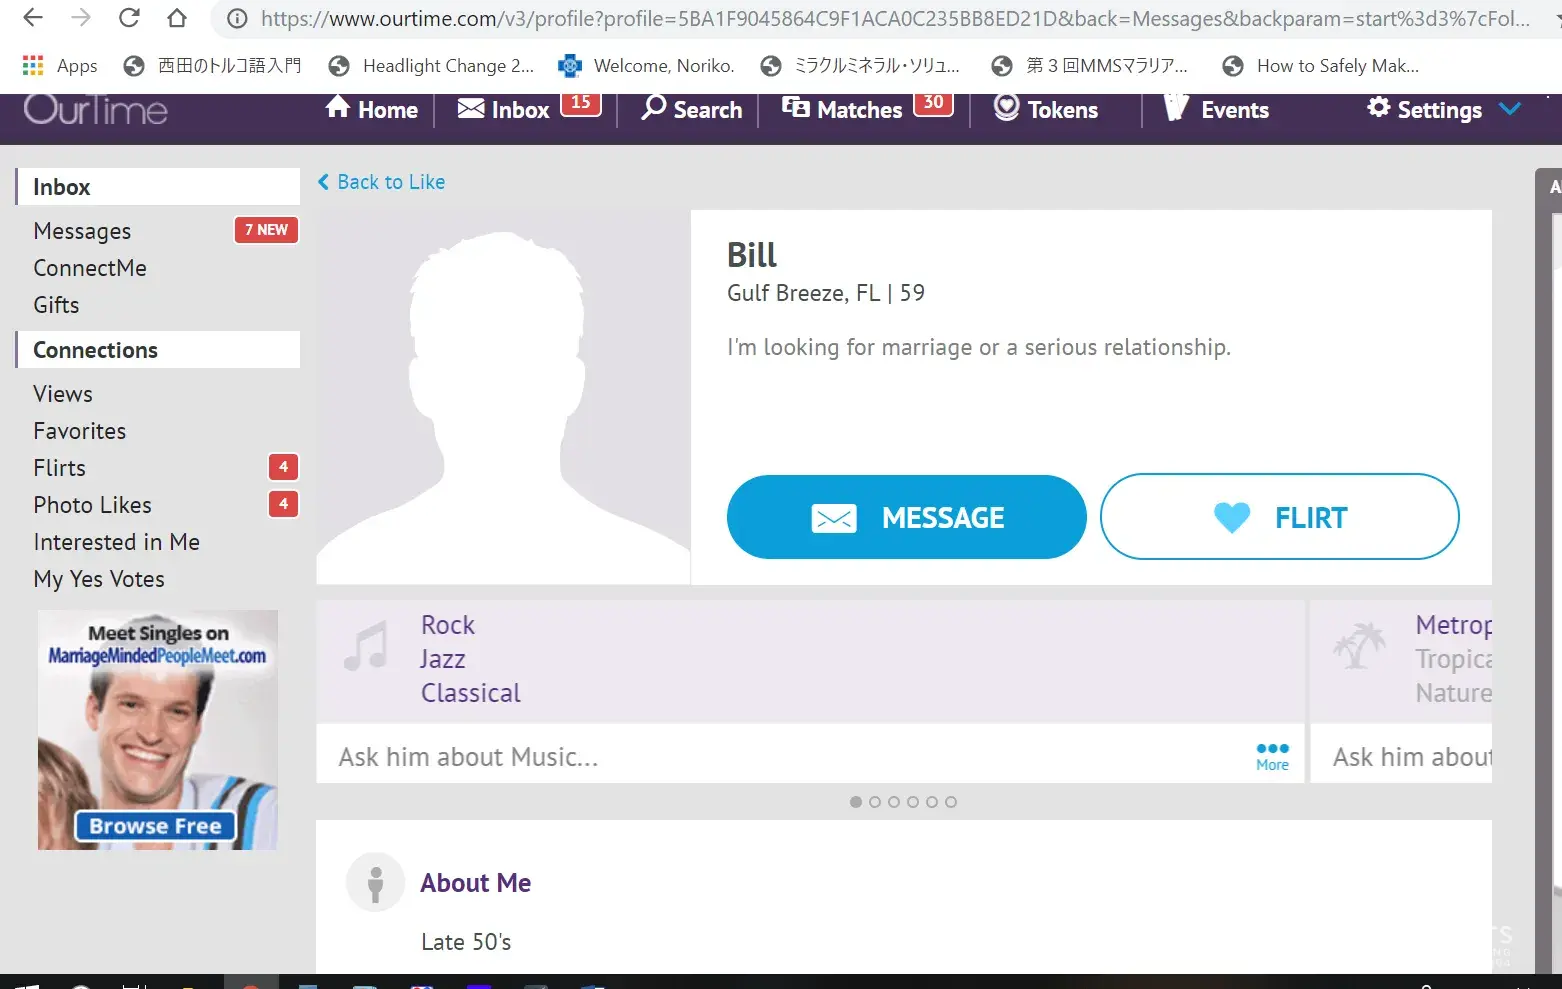Screen dimensions: 1562x989
Task: Click the browser home icon
Action: click(x=177, y=18)
